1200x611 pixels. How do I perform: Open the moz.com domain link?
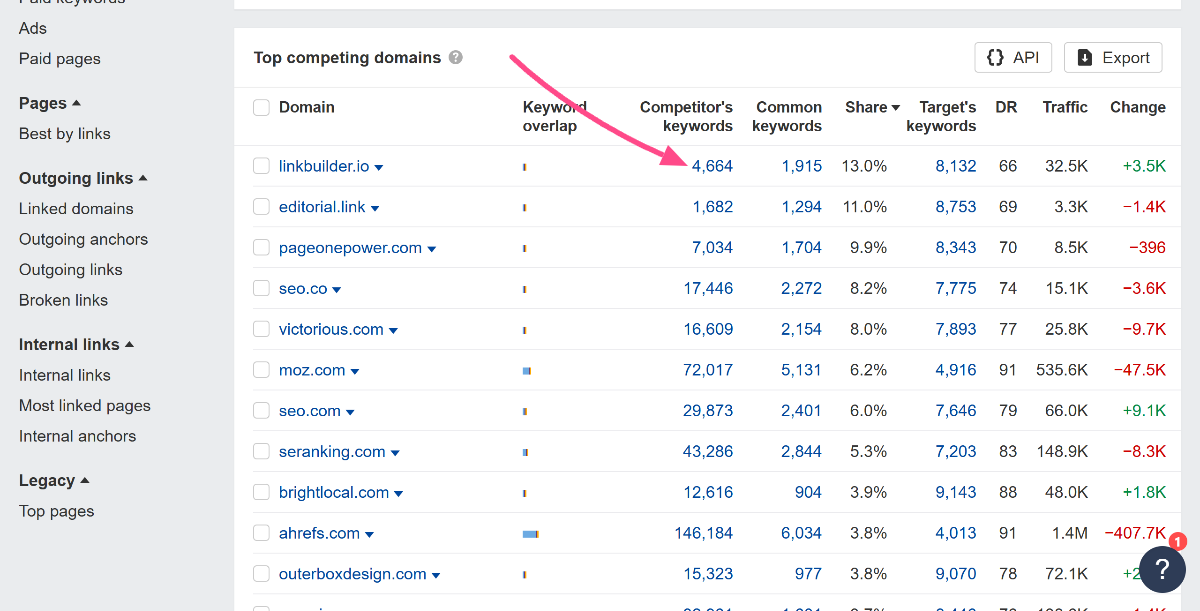(x=312, y=370)
